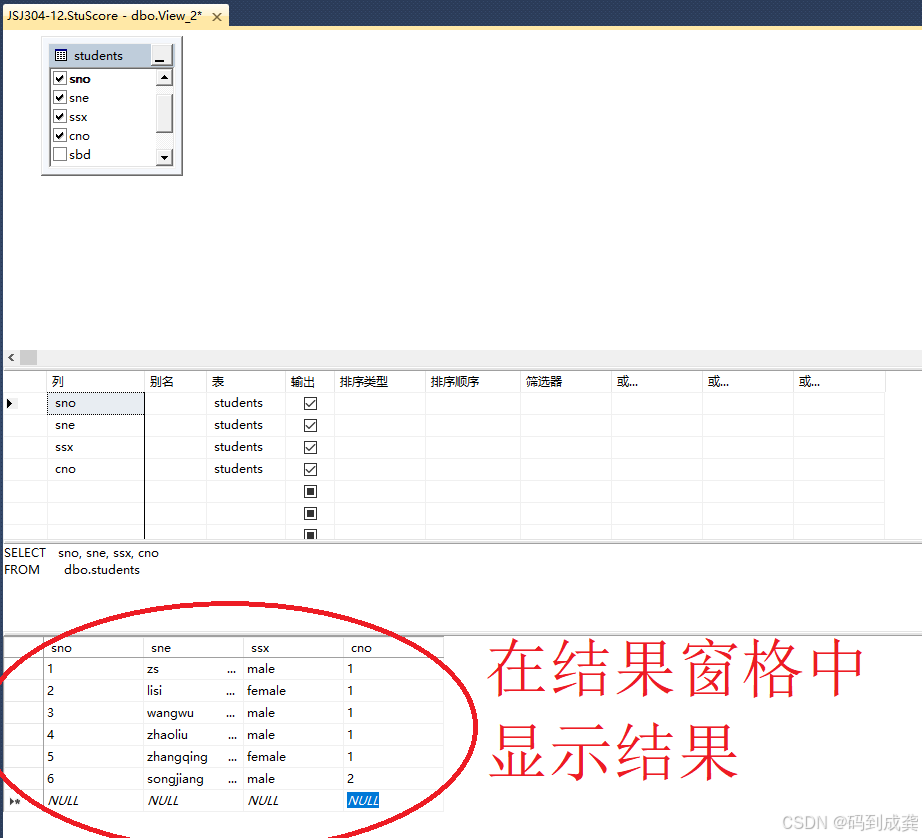Toggle output checkbox for the ssx criteria row
This screenshot has width=922, height=838.
310,447
